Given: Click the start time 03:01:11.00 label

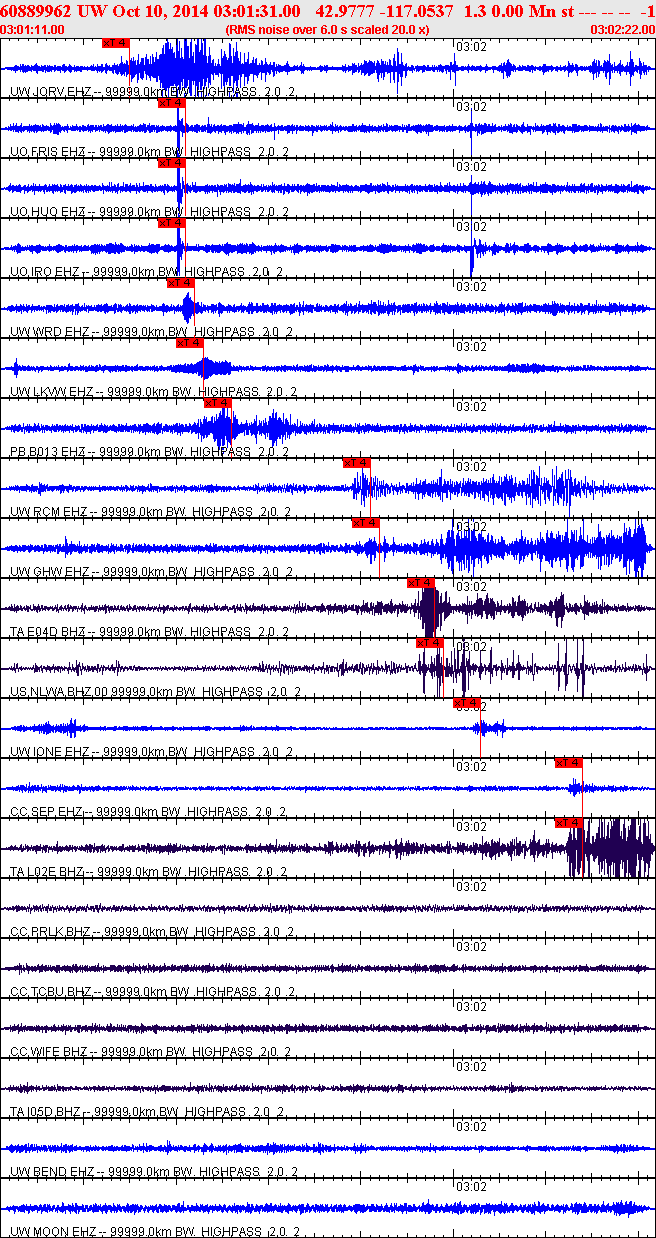Looking at the screenshot, I should click(33, 30).
